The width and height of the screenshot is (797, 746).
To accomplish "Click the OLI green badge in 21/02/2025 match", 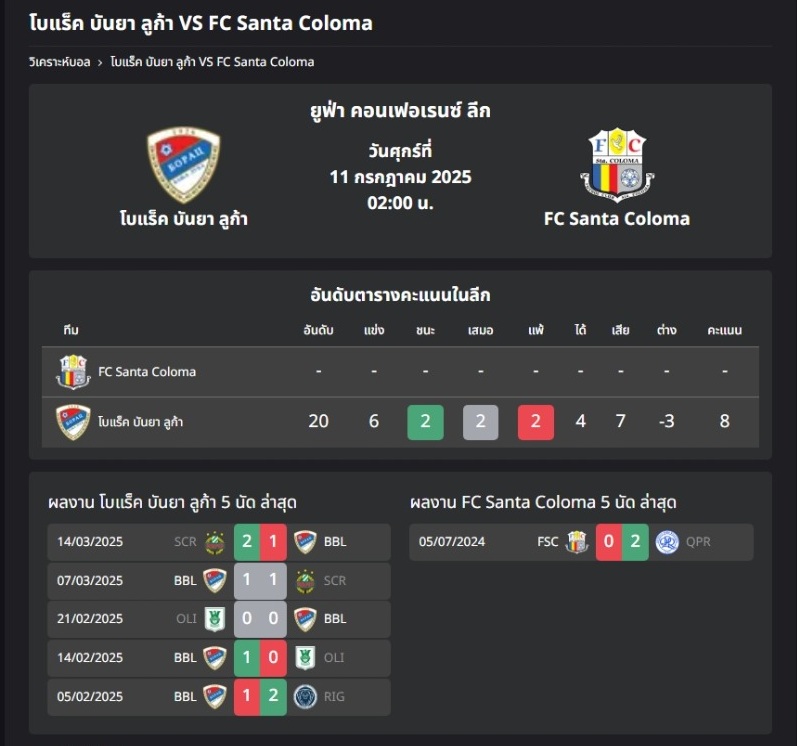I will 214,619.
